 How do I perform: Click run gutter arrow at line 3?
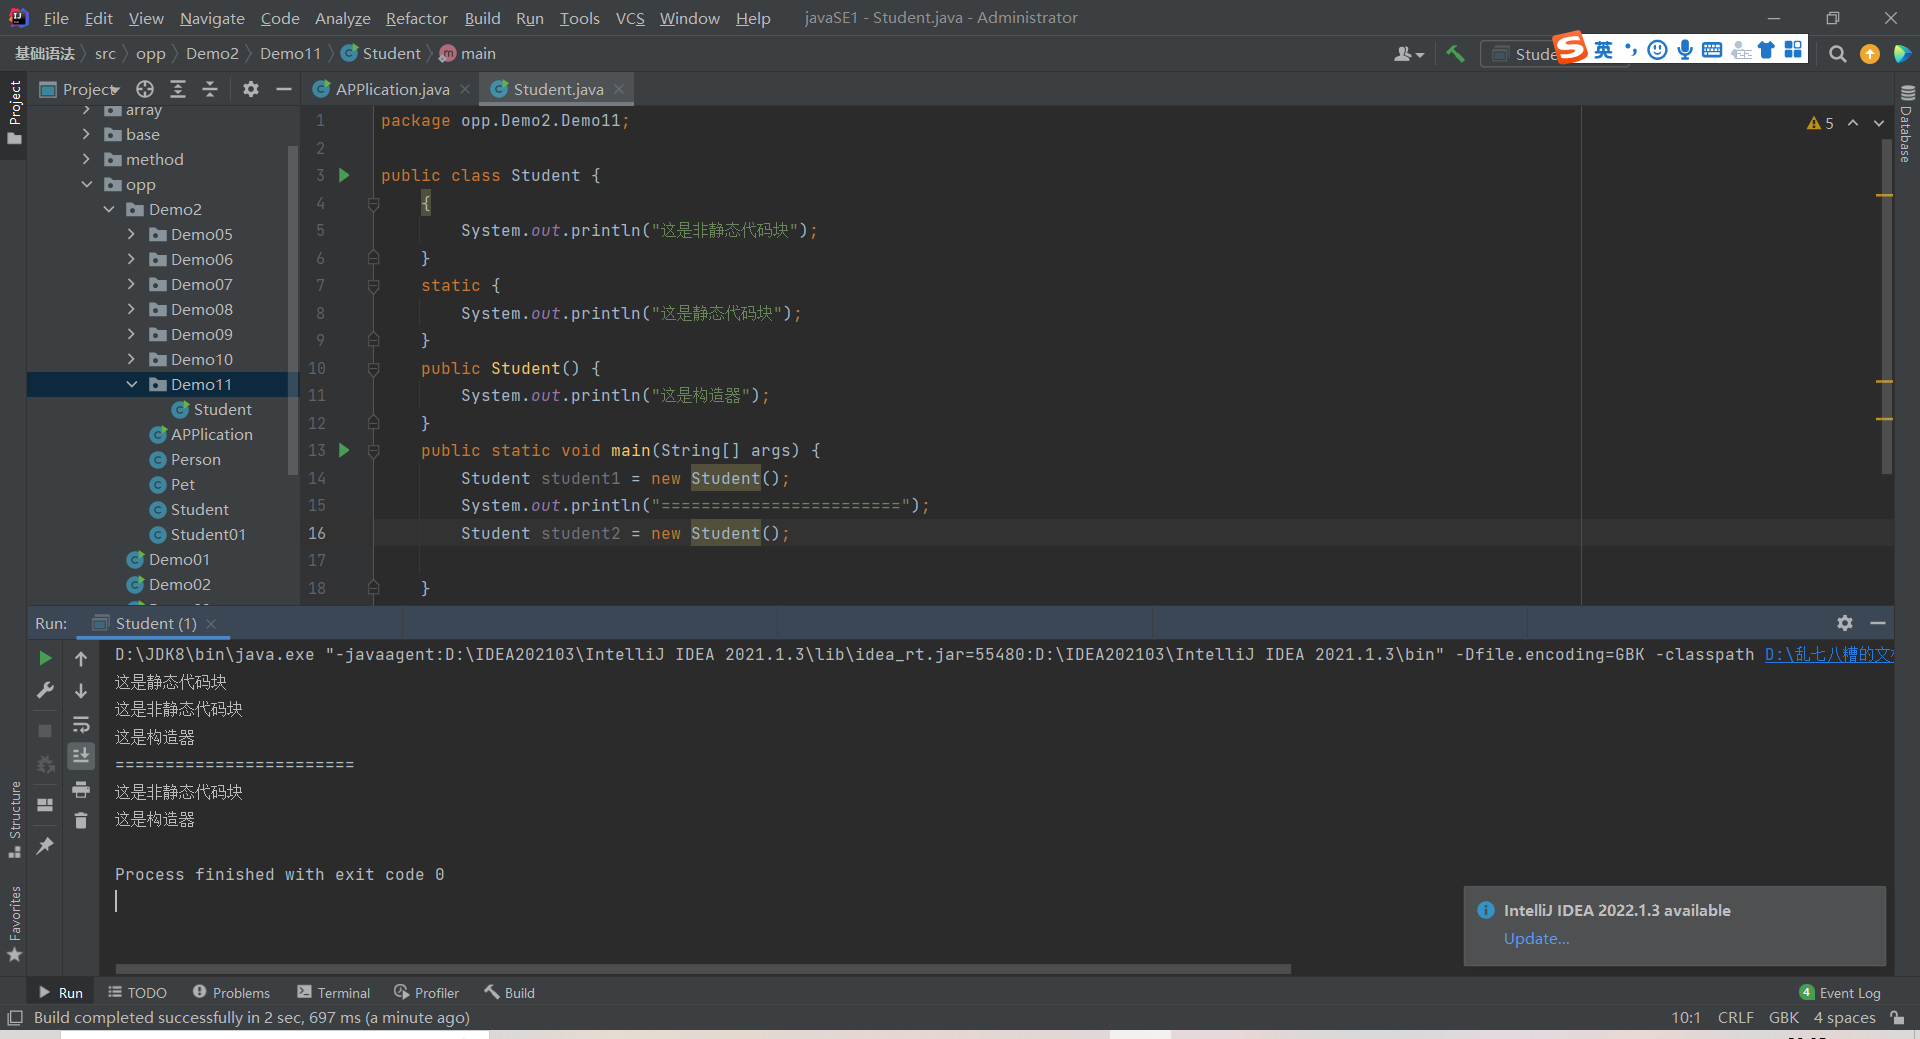pos(344,175)
